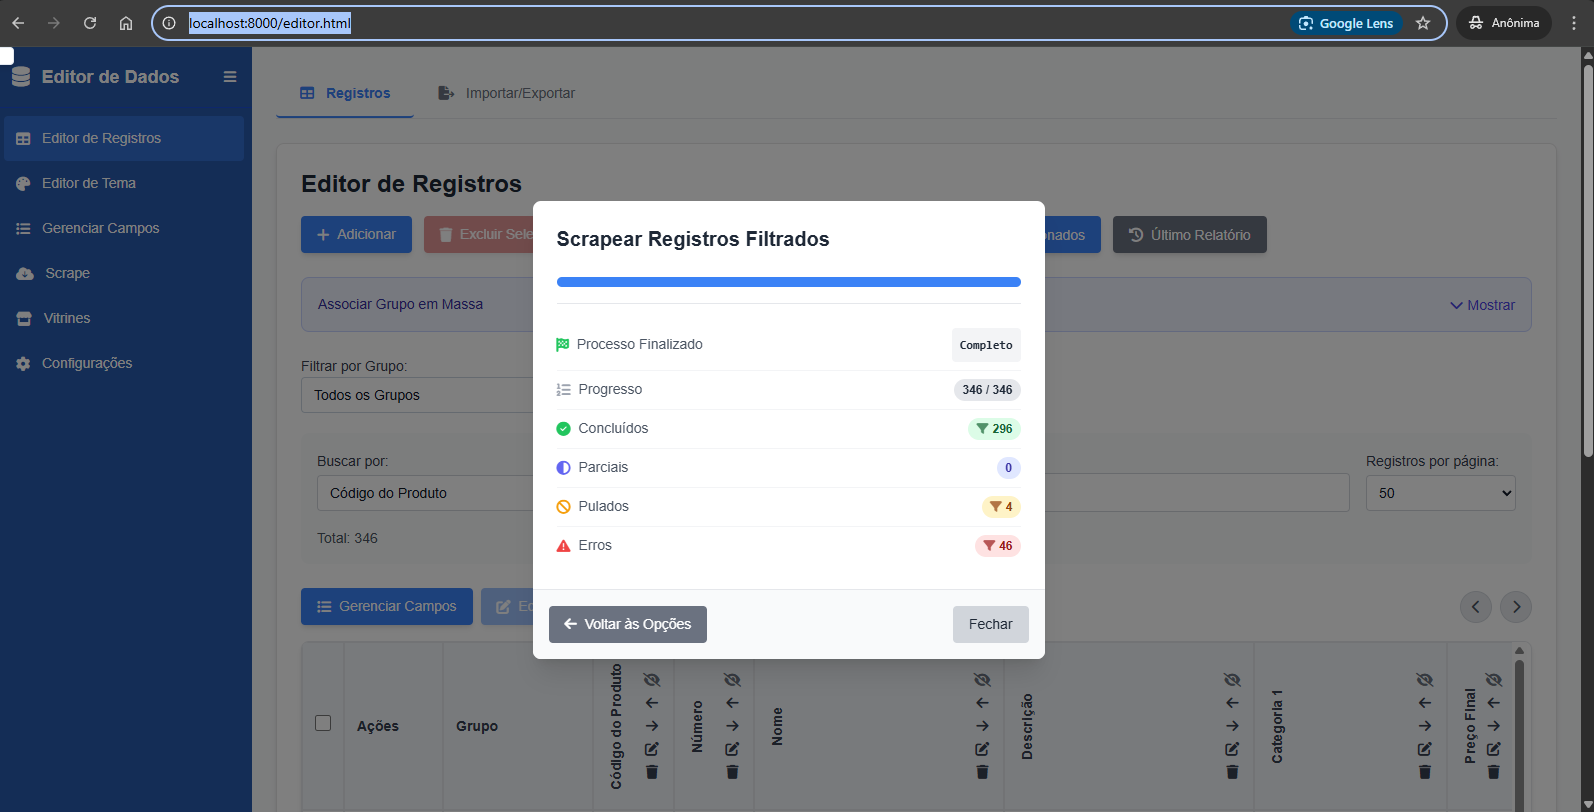This screenshot has width=1594, height=812.
Task: Click the filter icon on Erros badge
Action: pyautogui.click(x=989, y=546)
